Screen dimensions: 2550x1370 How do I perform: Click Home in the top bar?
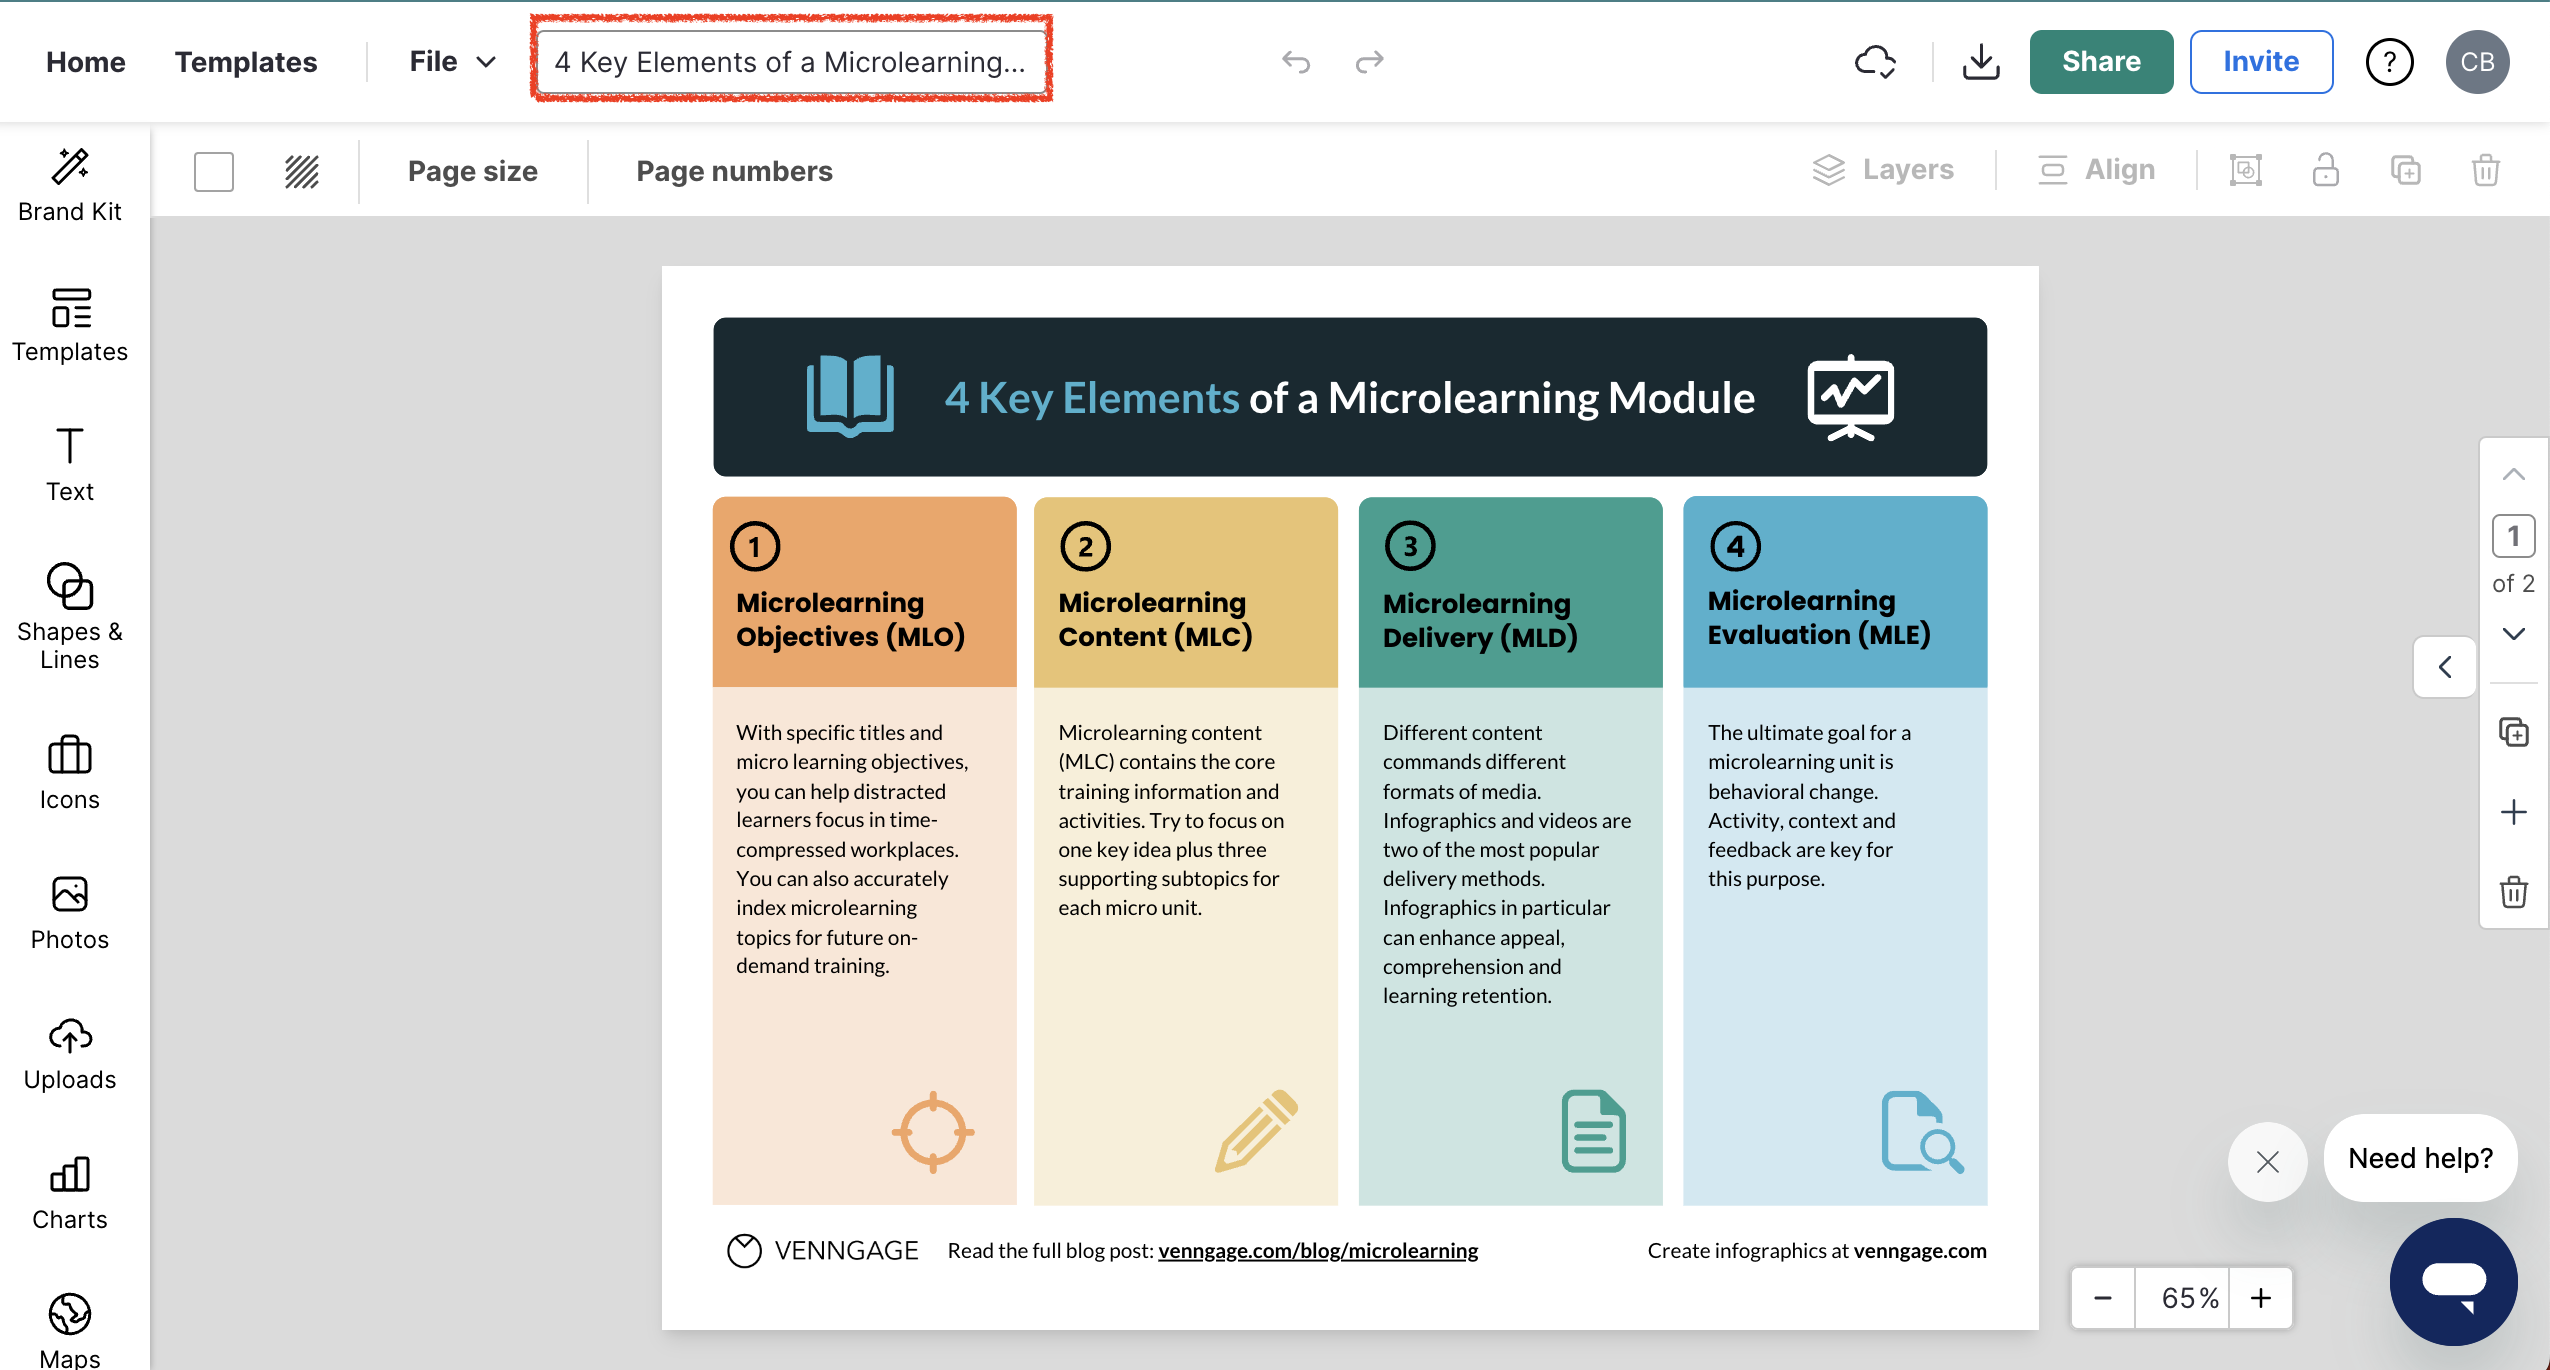(x=86, y=61)
